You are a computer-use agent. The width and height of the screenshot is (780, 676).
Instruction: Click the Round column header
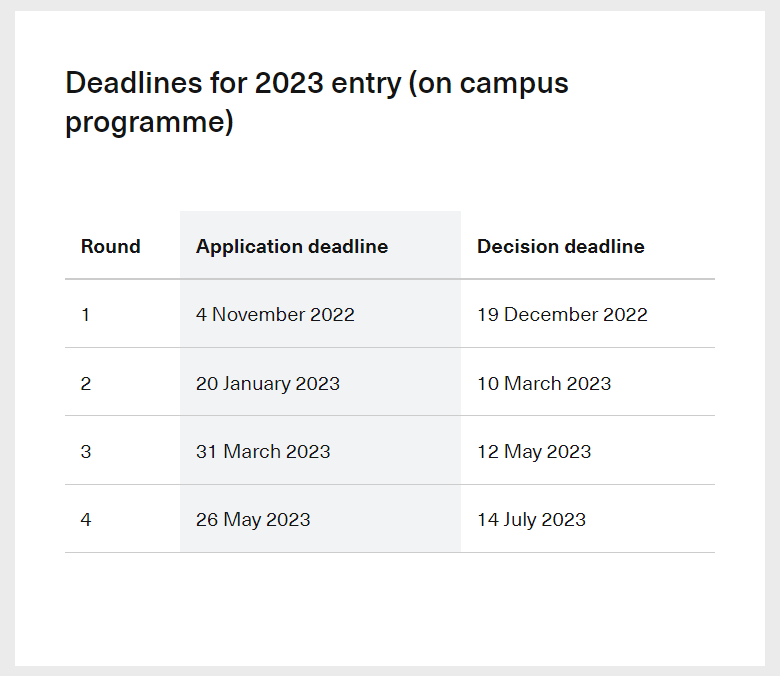point(110,246)
